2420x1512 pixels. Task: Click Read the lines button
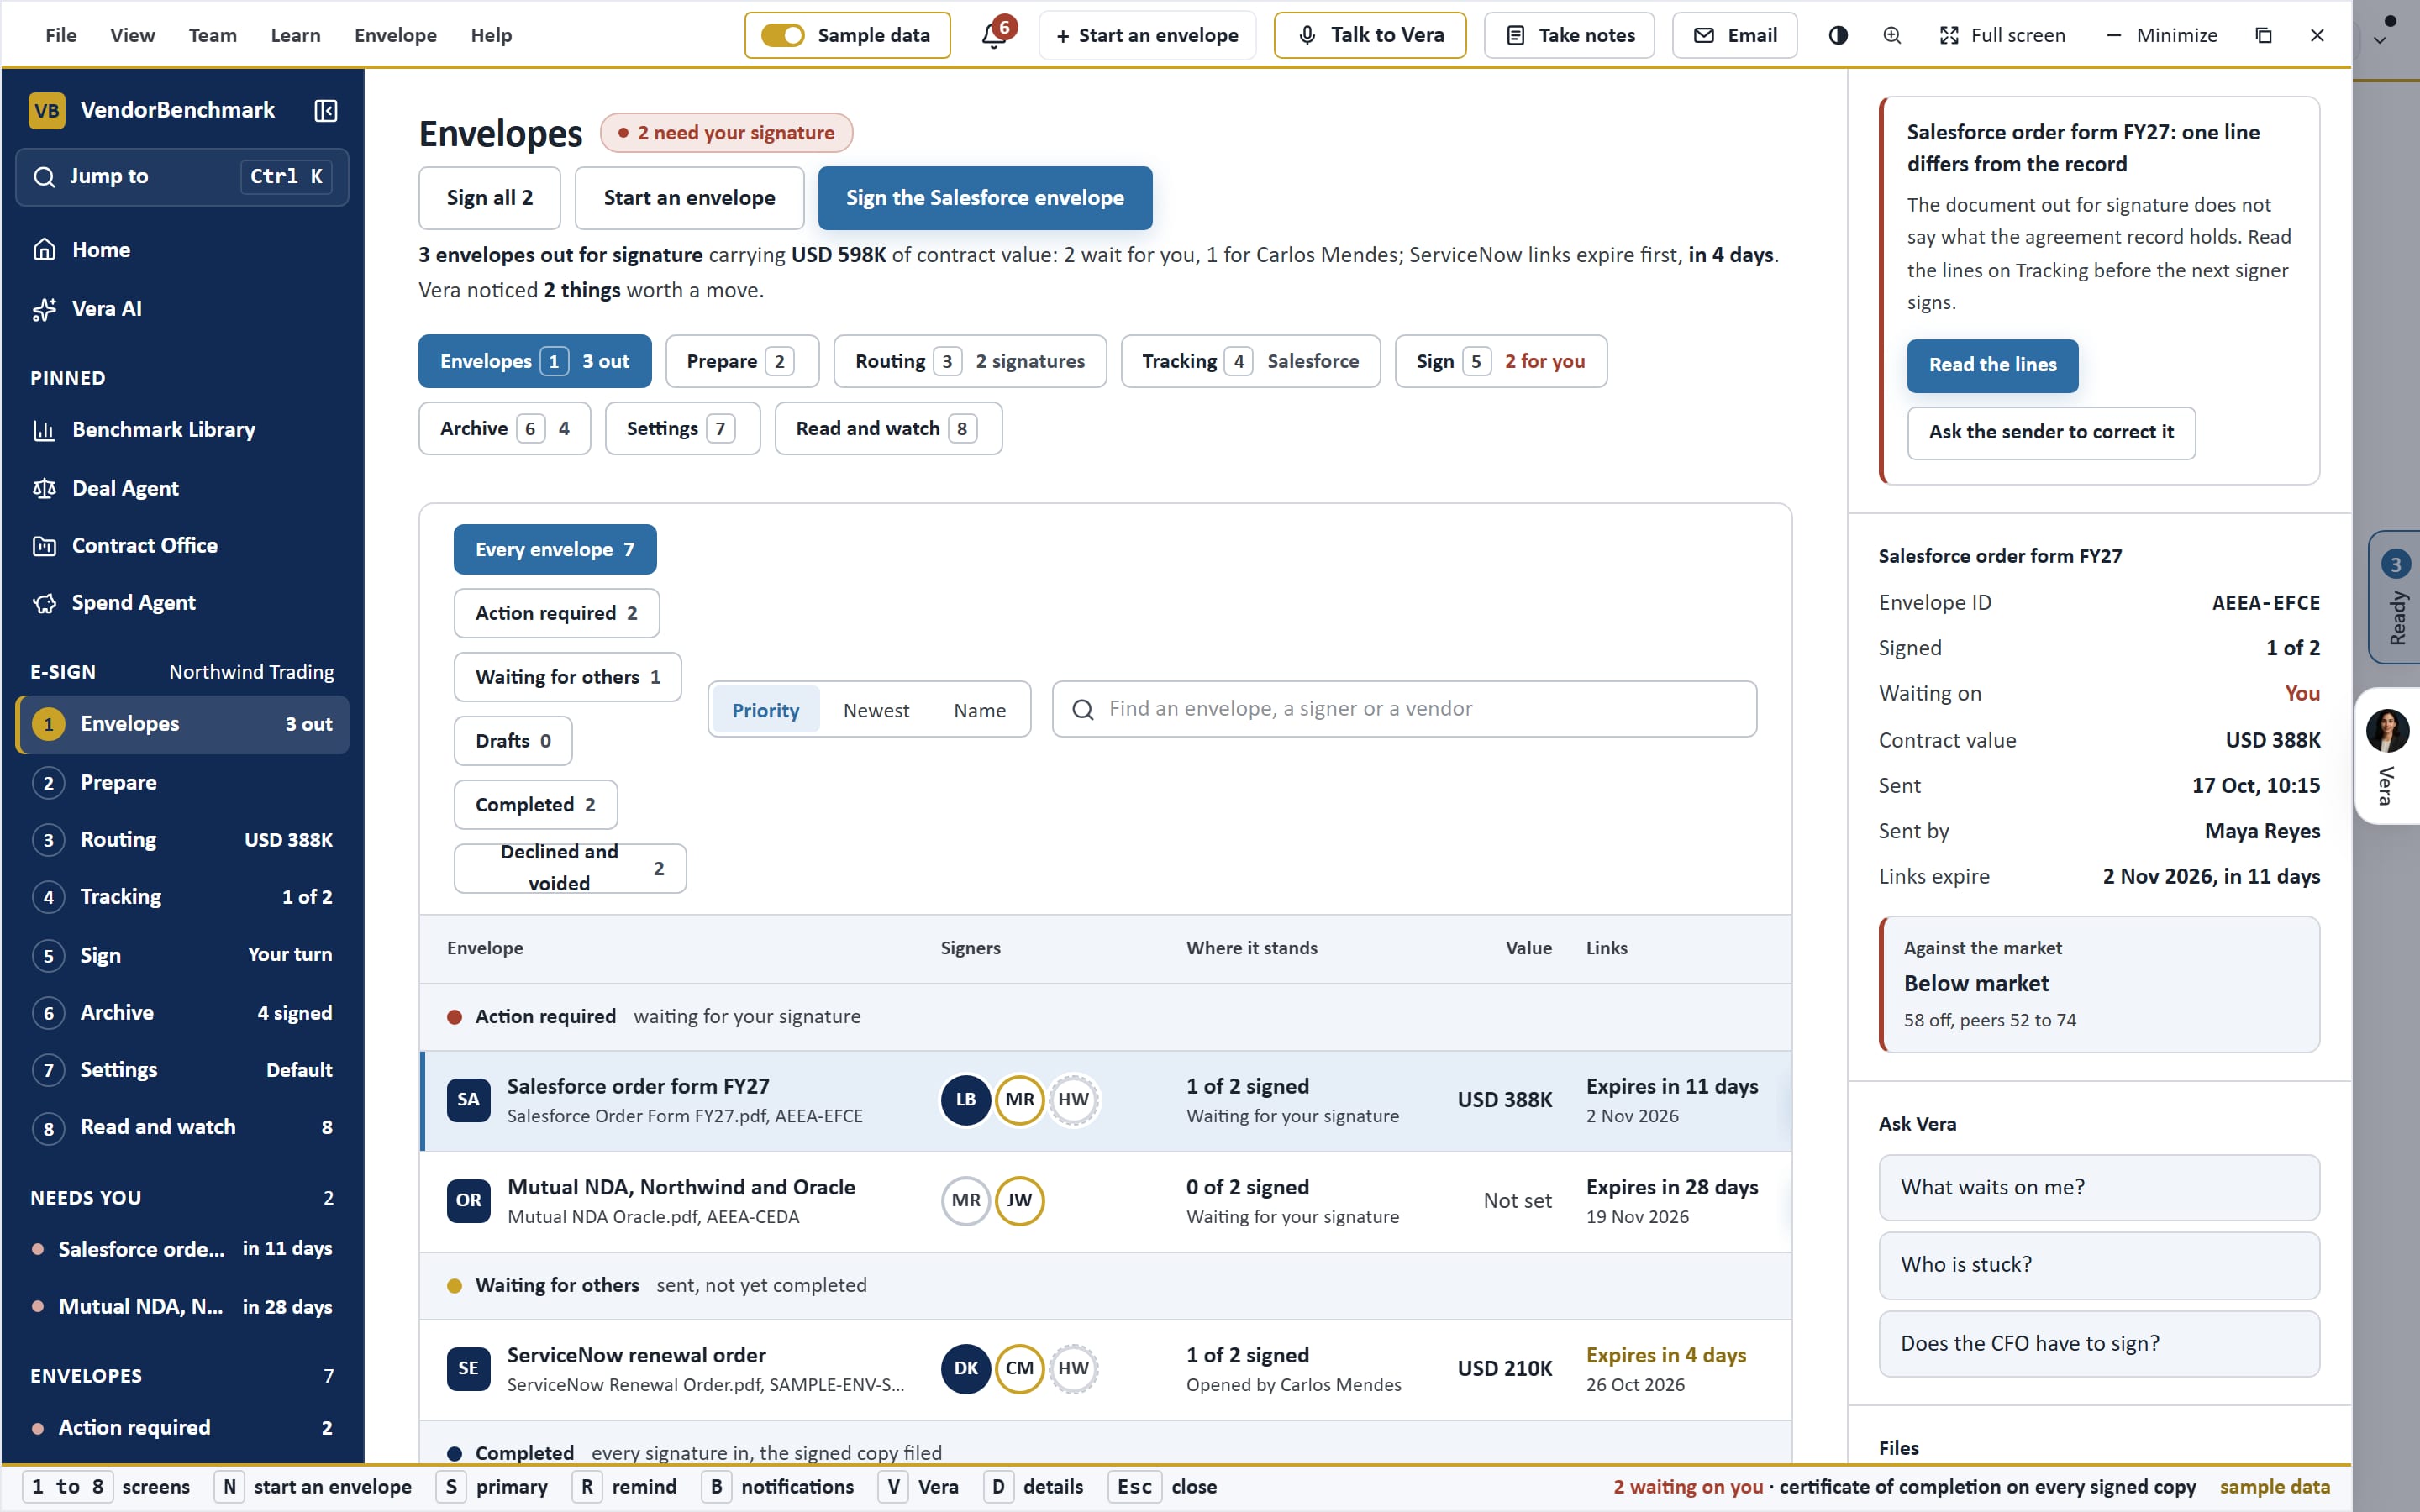[1992, 365]
